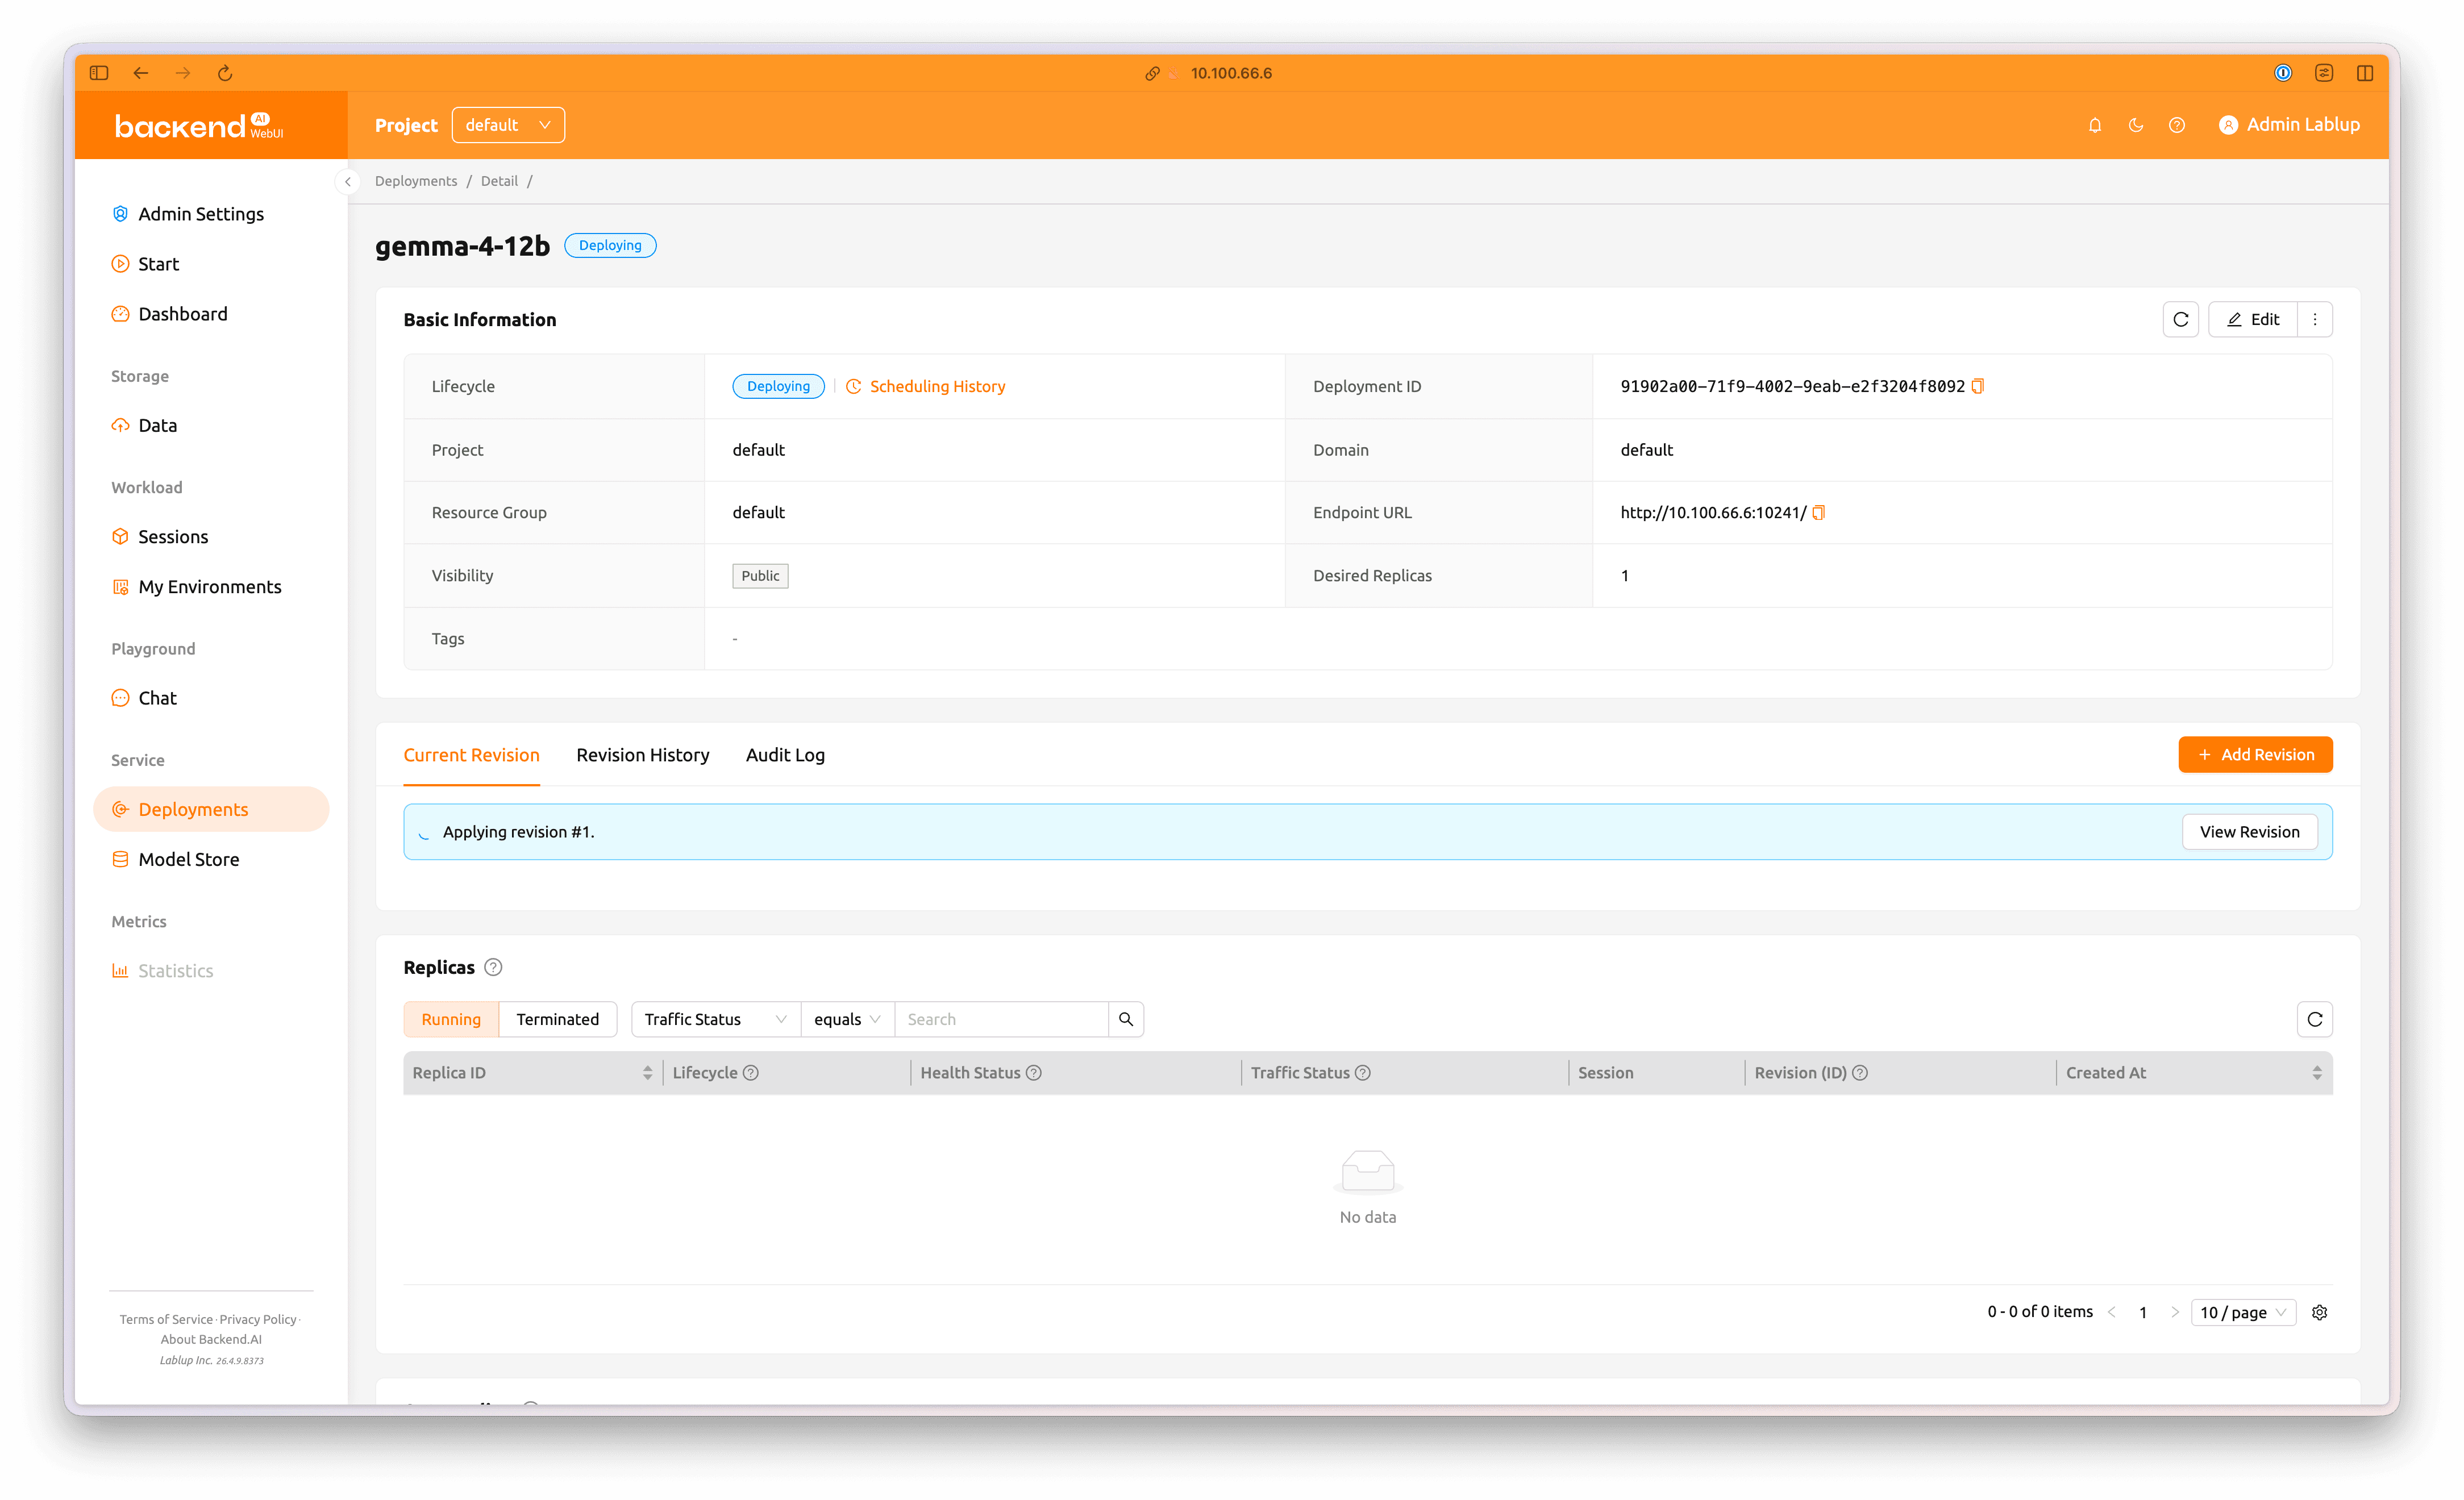Toggle the browser sidebar icon
The image size is (2464, 1500).
(98, 73)
